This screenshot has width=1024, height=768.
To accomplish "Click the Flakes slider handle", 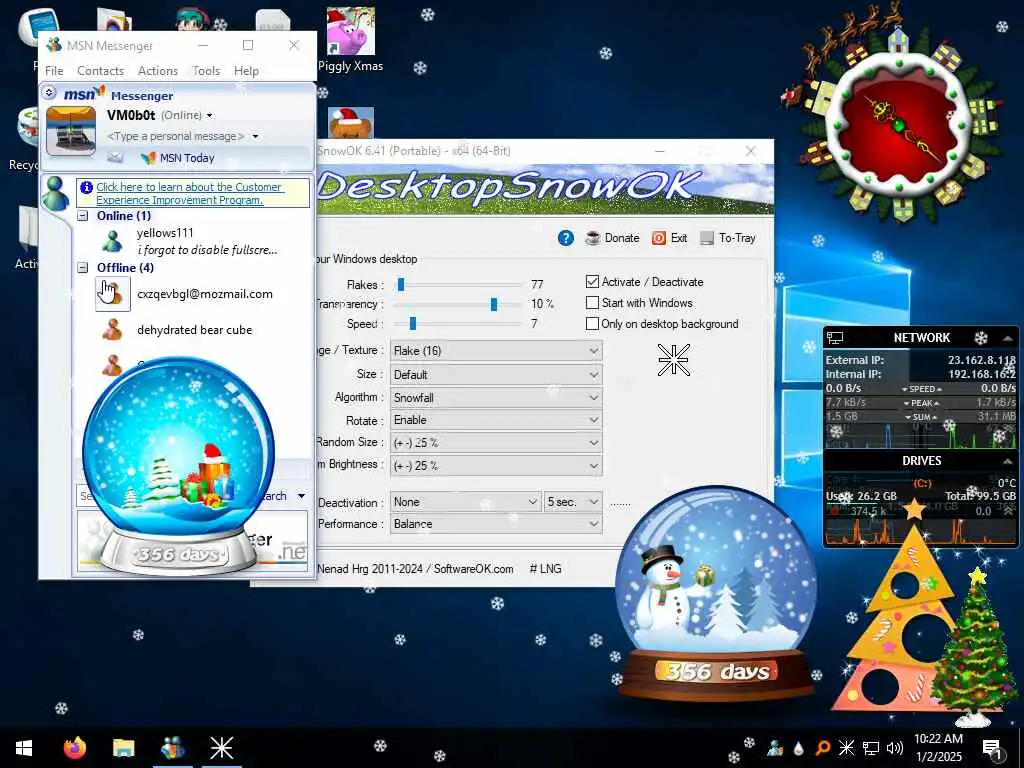I will (x=401, y=285).
